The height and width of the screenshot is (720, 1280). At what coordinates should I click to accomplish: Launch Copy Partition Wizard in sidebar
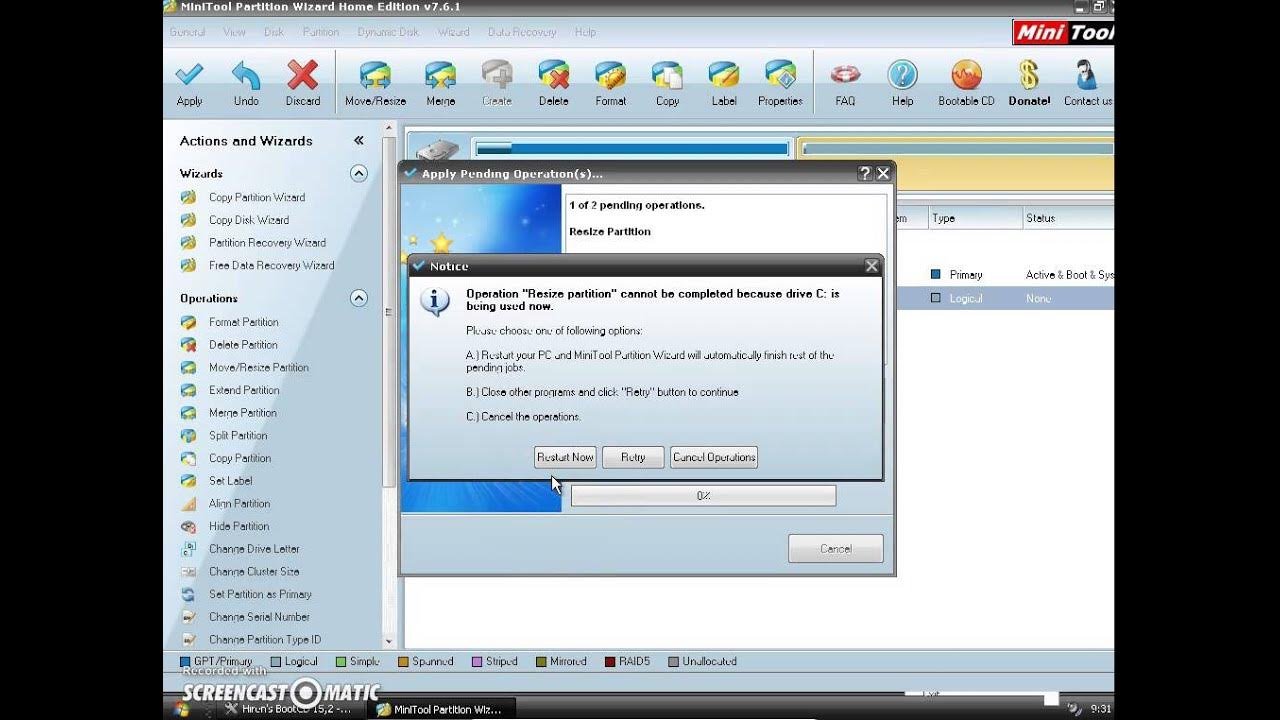[257, 197]
